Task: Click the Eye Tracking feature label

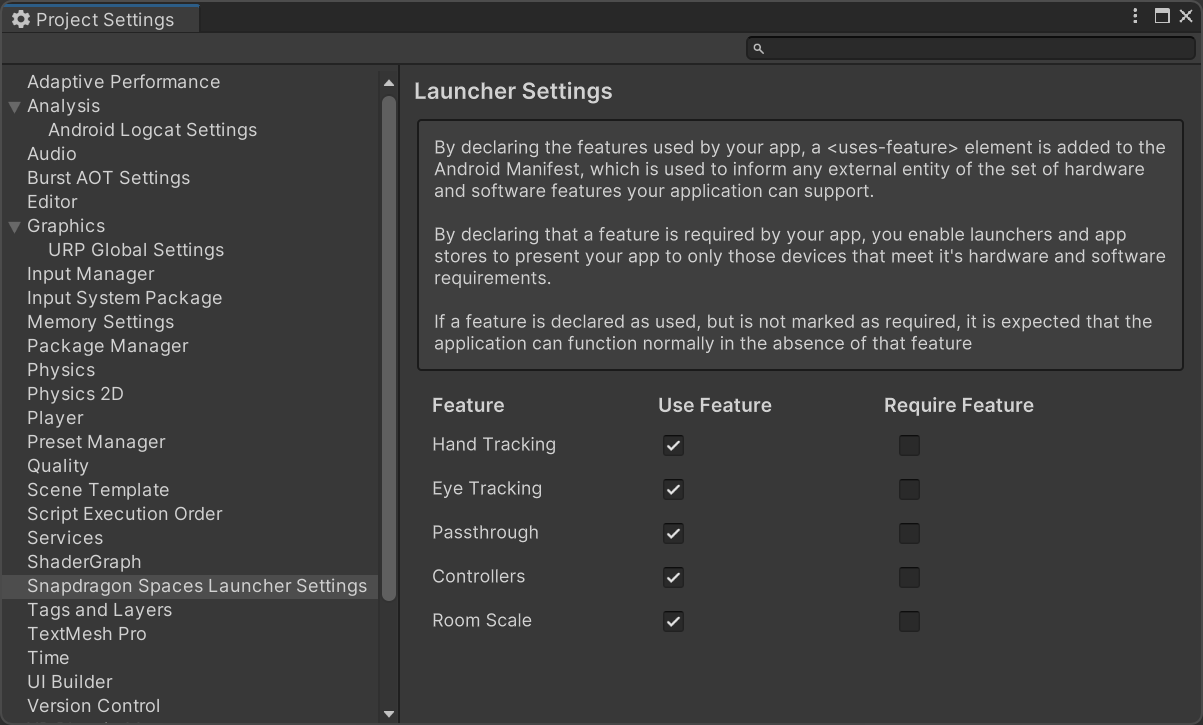Action: pos(487,488)
